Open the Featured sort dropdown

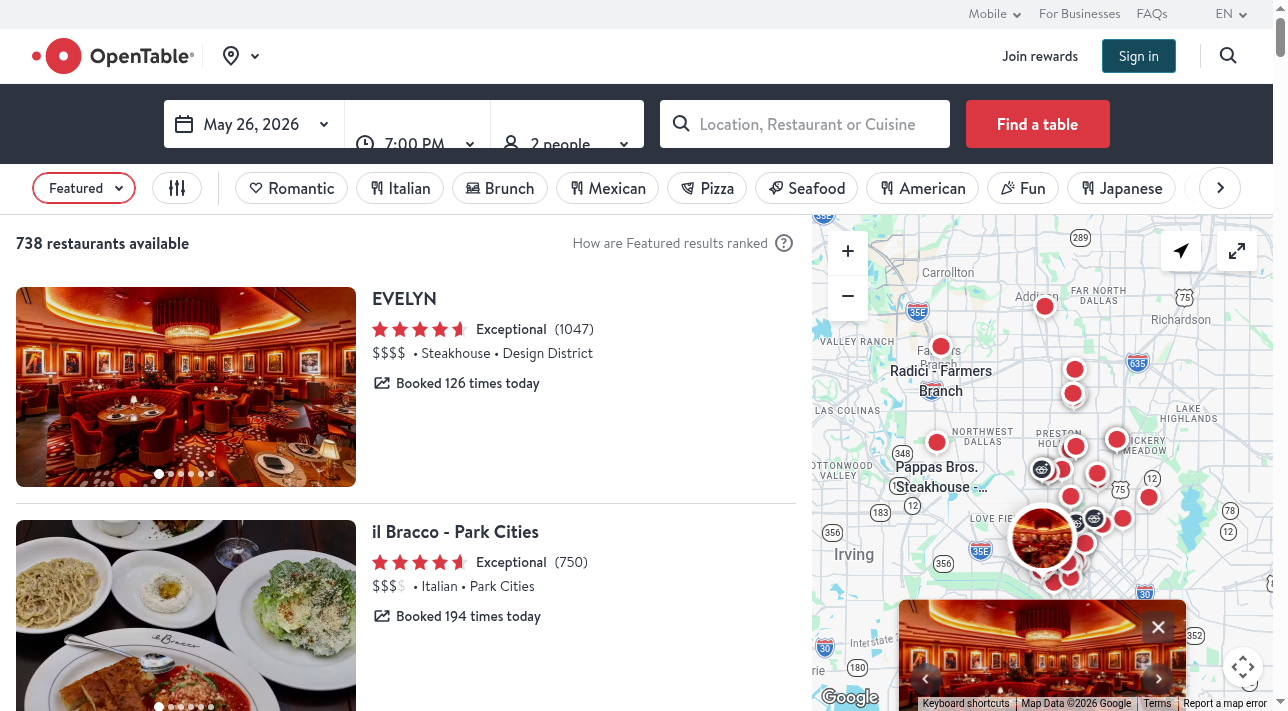tap(84, 188)
